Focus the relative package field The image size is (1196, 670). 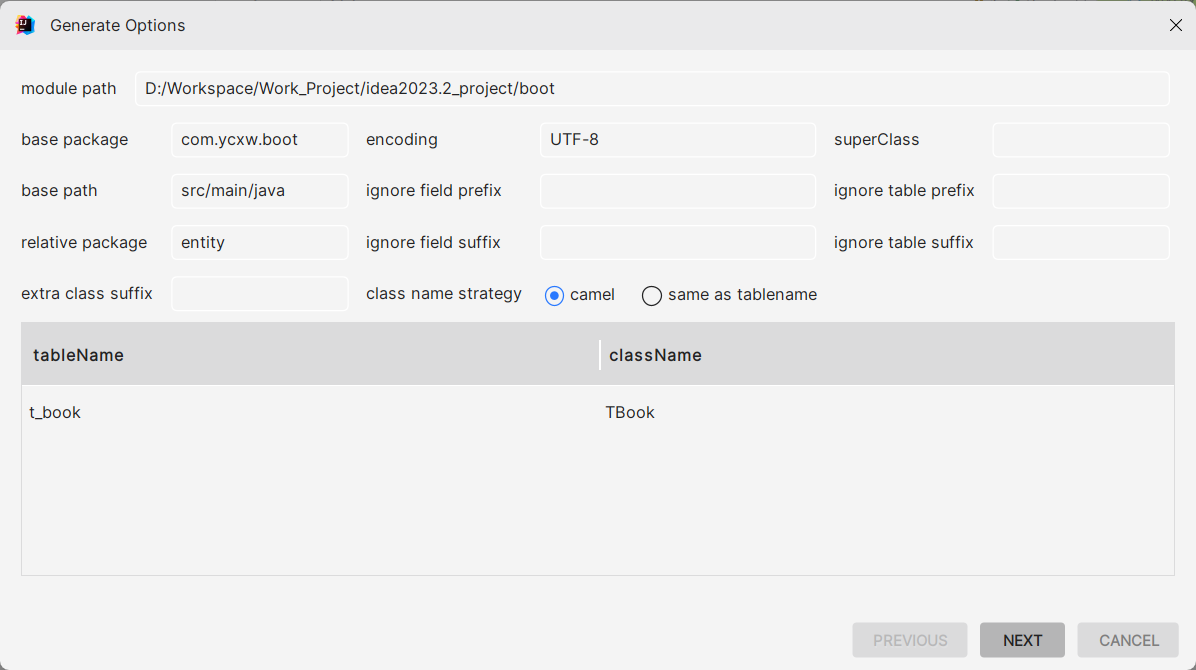click(x=260, y=242)
